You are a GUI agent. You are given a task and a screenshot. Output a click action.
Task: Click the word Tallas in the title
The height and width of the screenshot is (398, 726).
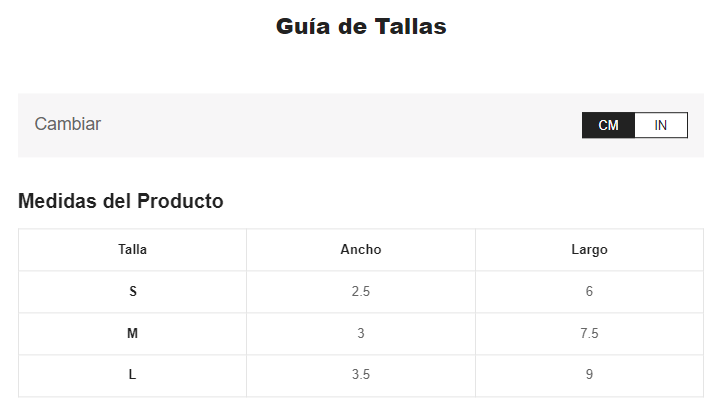[x=411, y=26]
